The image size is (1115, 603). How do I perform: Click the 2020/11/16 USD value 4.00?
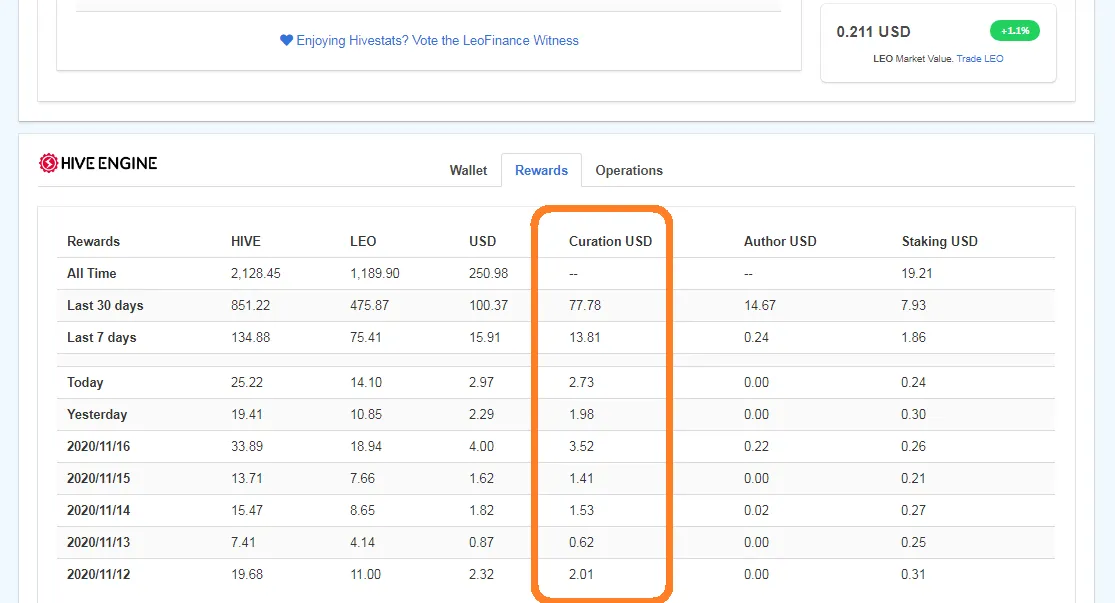[481, 447]
